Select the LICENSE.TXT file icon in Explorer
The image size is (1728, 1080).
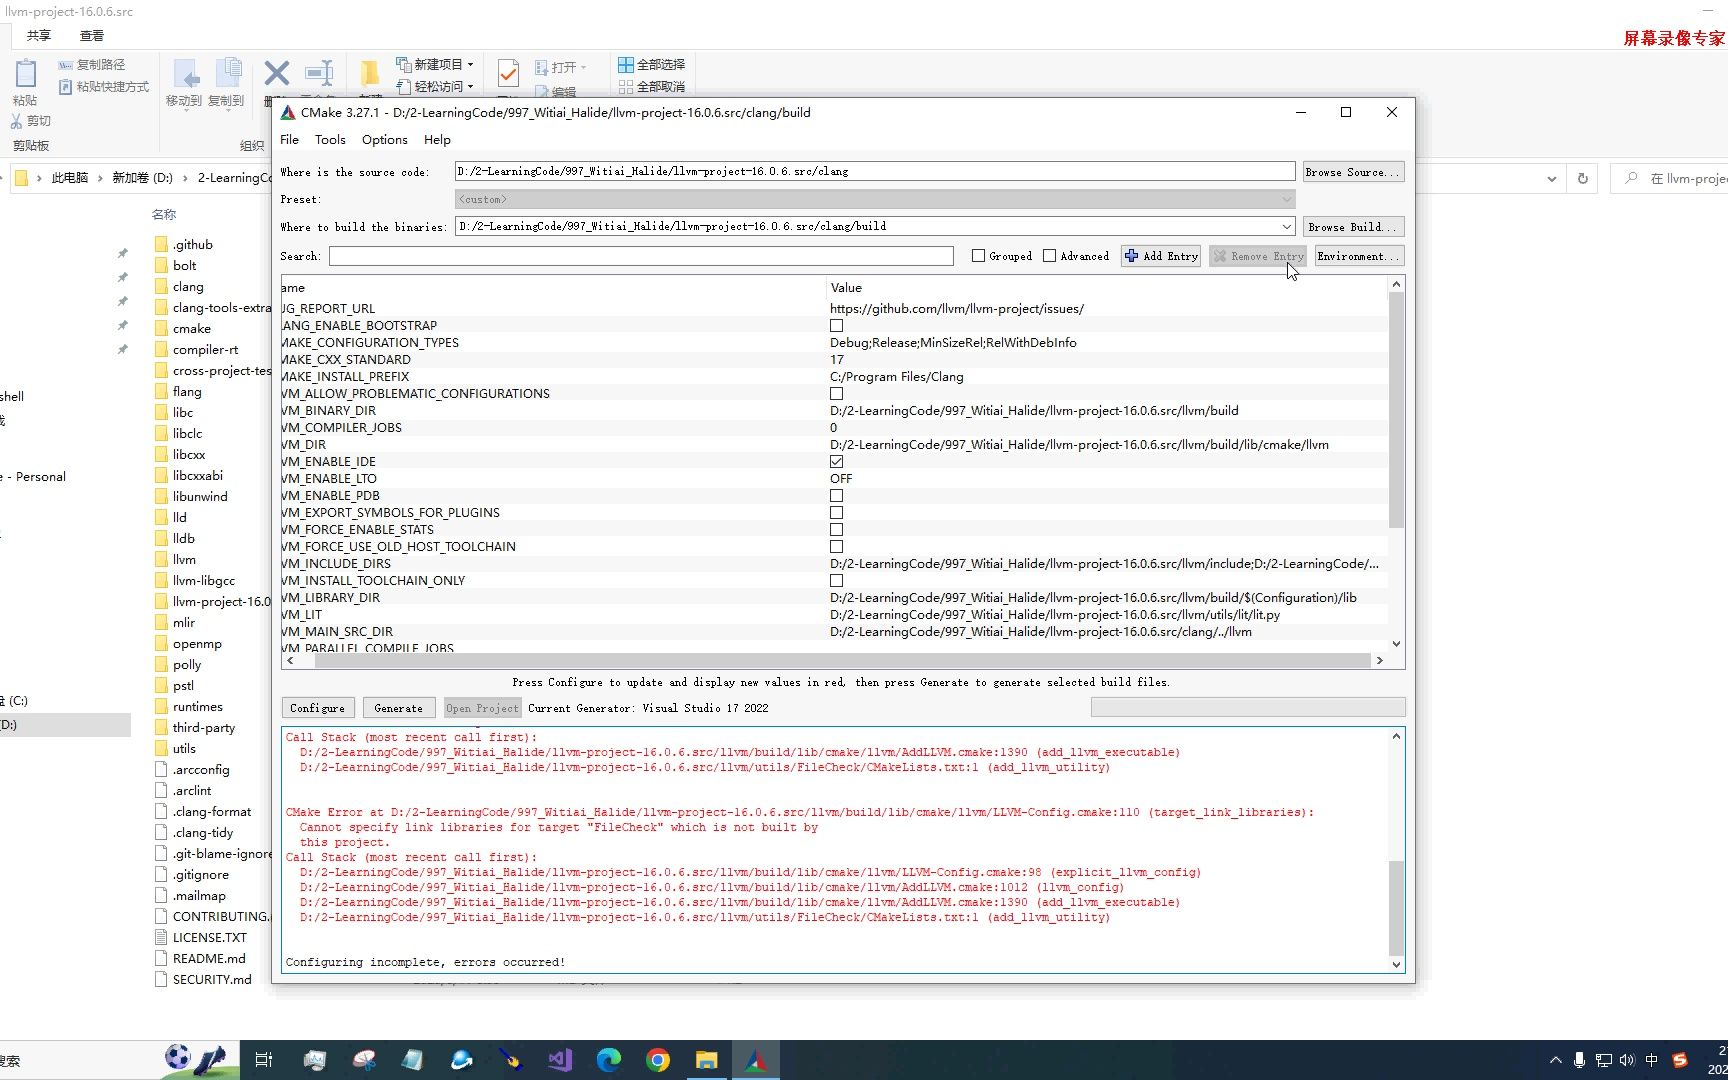tap(161, 937)
